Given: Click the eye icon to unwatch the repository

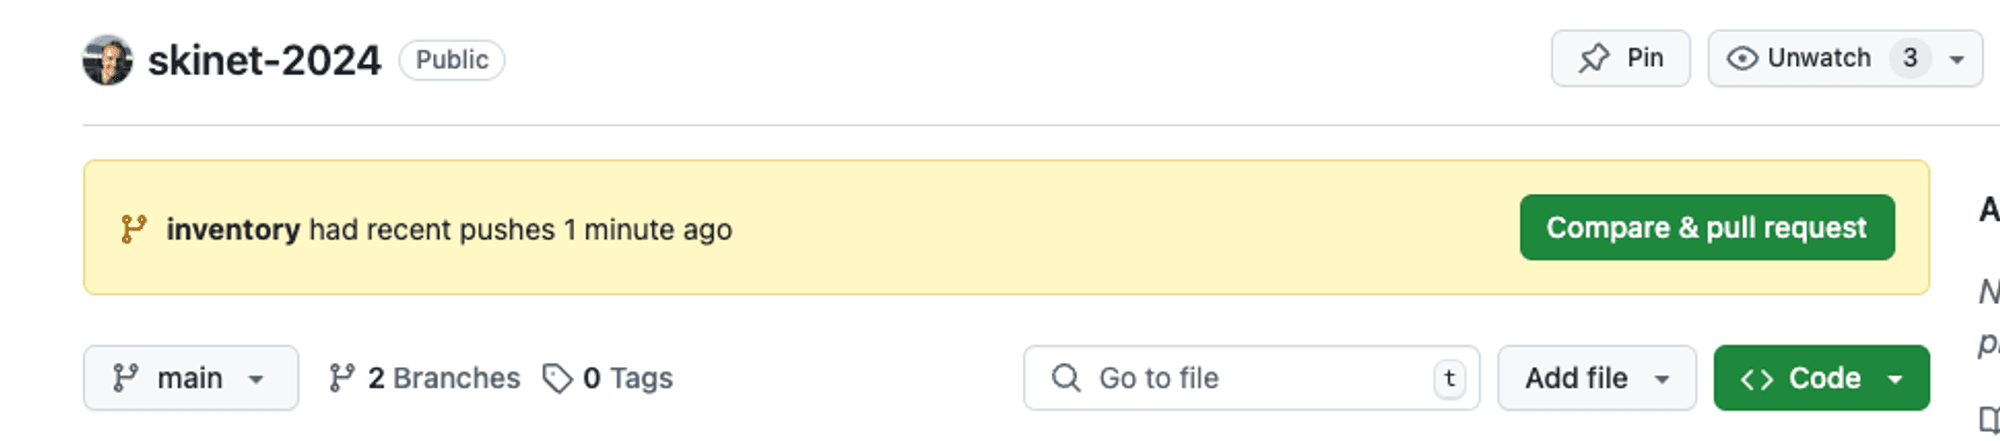Looking at the screenshot, I should [1742, 59].
